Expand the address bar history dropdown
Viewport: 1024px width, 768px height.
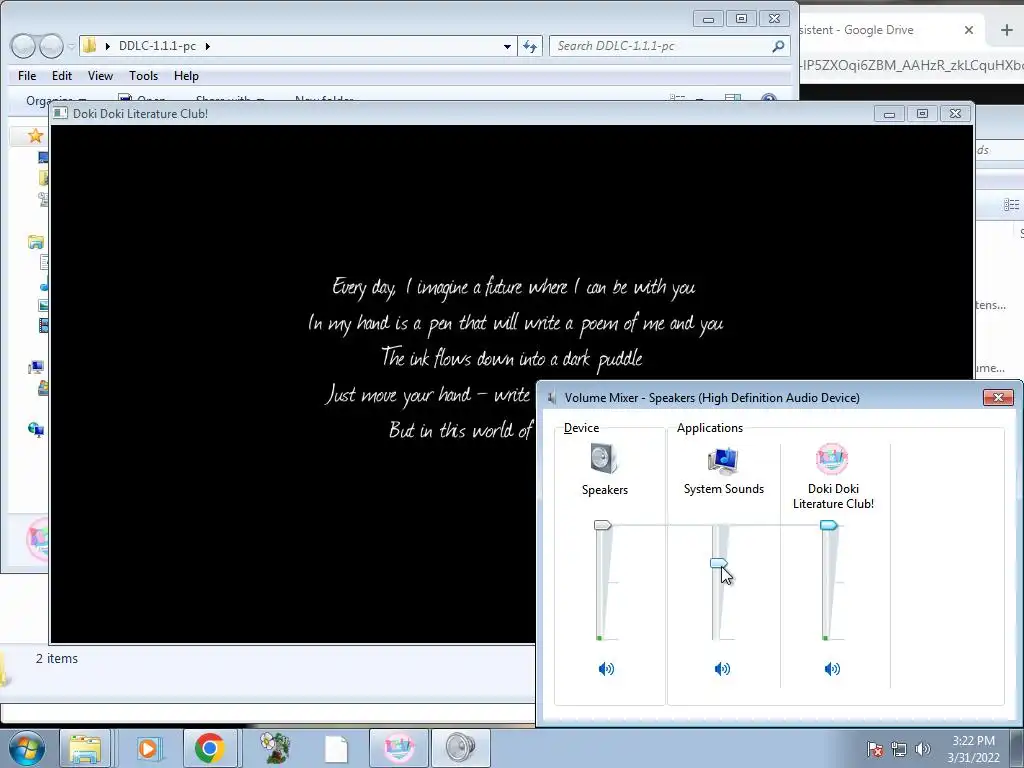coord(507,46)
